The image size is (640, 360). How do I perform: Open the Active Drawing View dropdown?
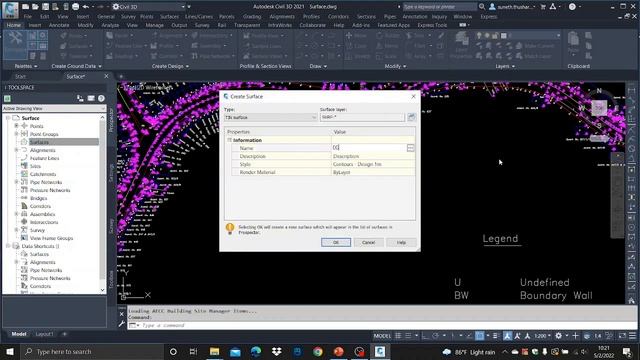tap(54, 109)
